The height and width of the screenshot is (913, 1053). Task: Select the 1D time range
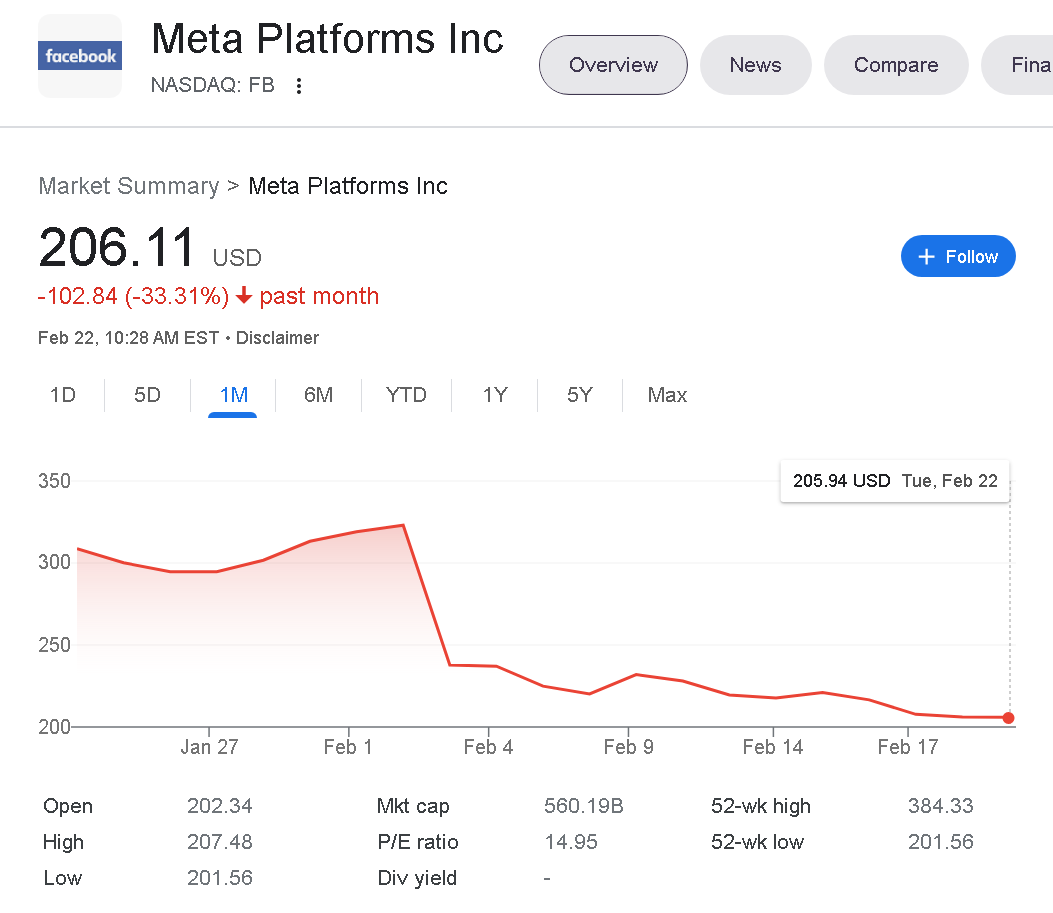(x=62, y=395)
